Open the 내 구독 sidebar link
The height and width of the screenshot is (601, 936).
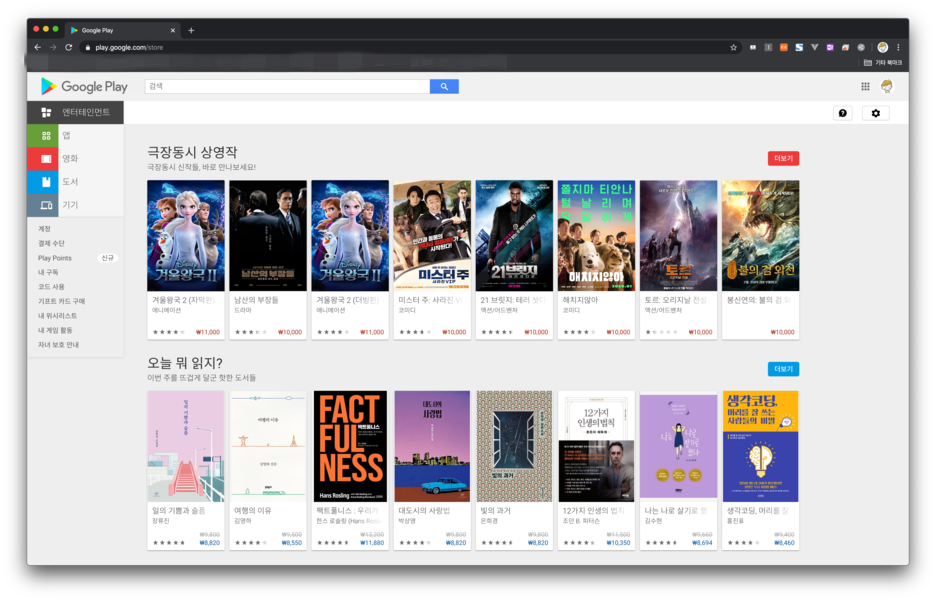(48, 272)
